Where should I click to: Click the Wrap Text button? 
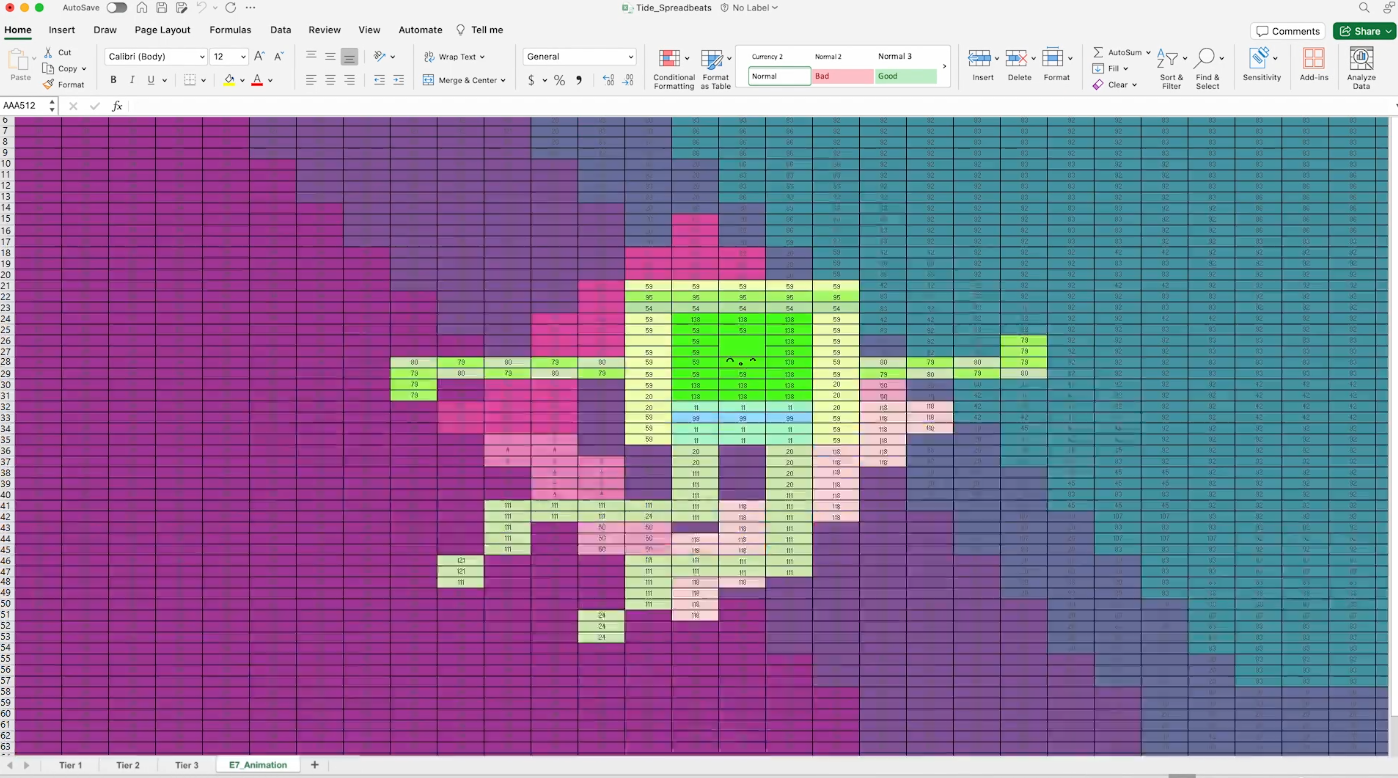click(x=454, y=57)
